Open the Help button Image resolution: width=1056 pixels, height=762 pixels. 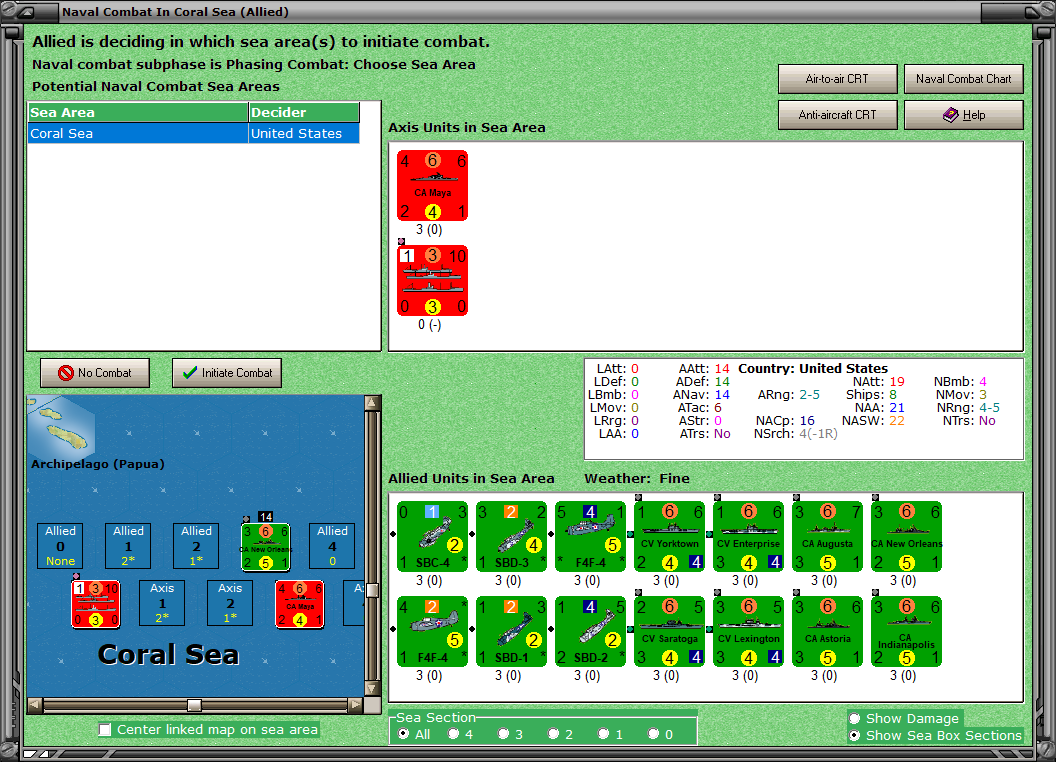coord(964,115)
